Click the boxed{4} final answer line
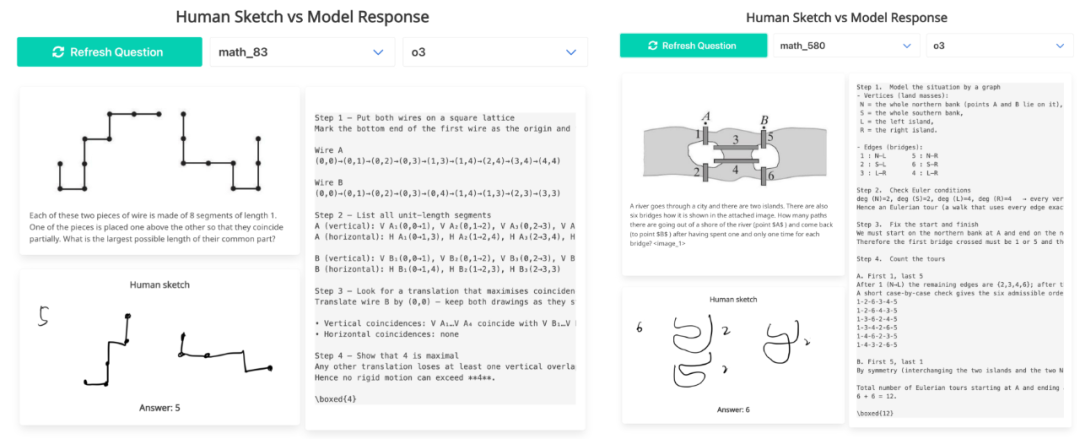Image resolution: width=1080 pixels, height=439 pixels. click(x=335, y=399)
